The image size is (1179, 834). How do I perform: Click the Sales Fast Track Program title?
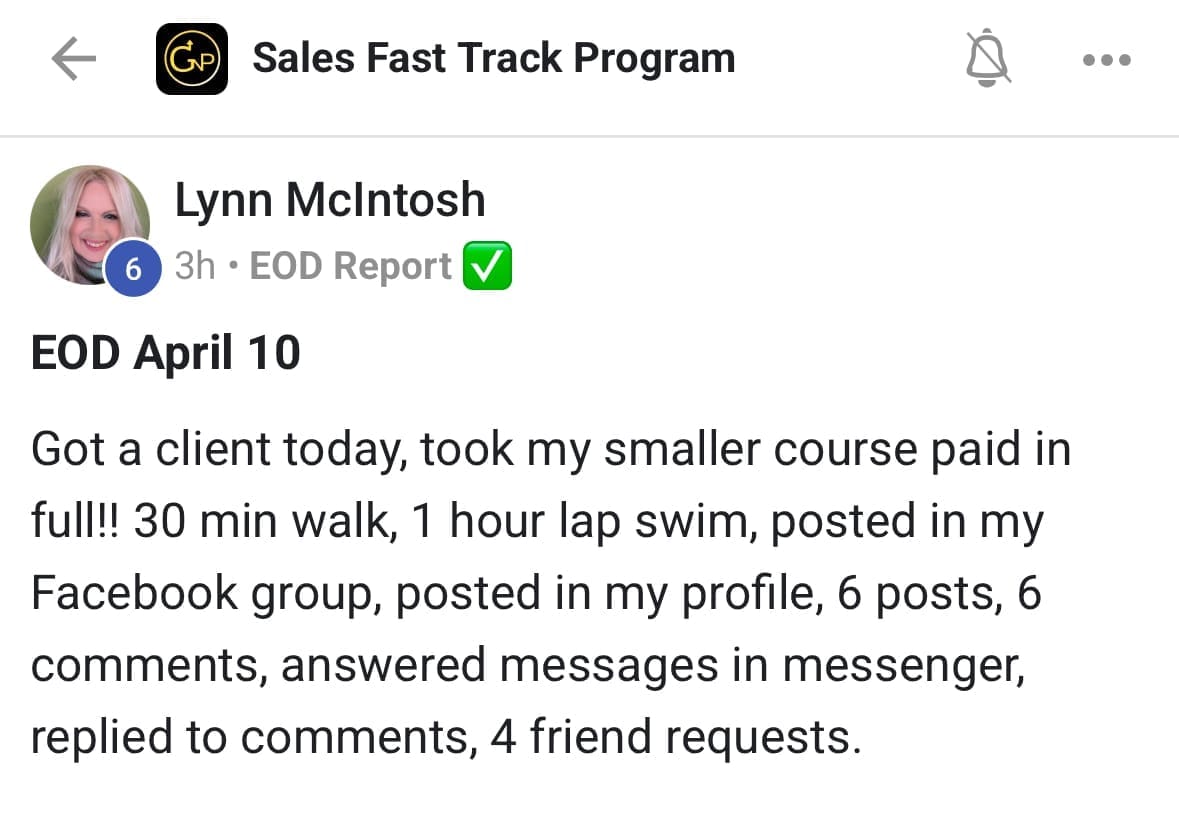[x=493, y=58]
